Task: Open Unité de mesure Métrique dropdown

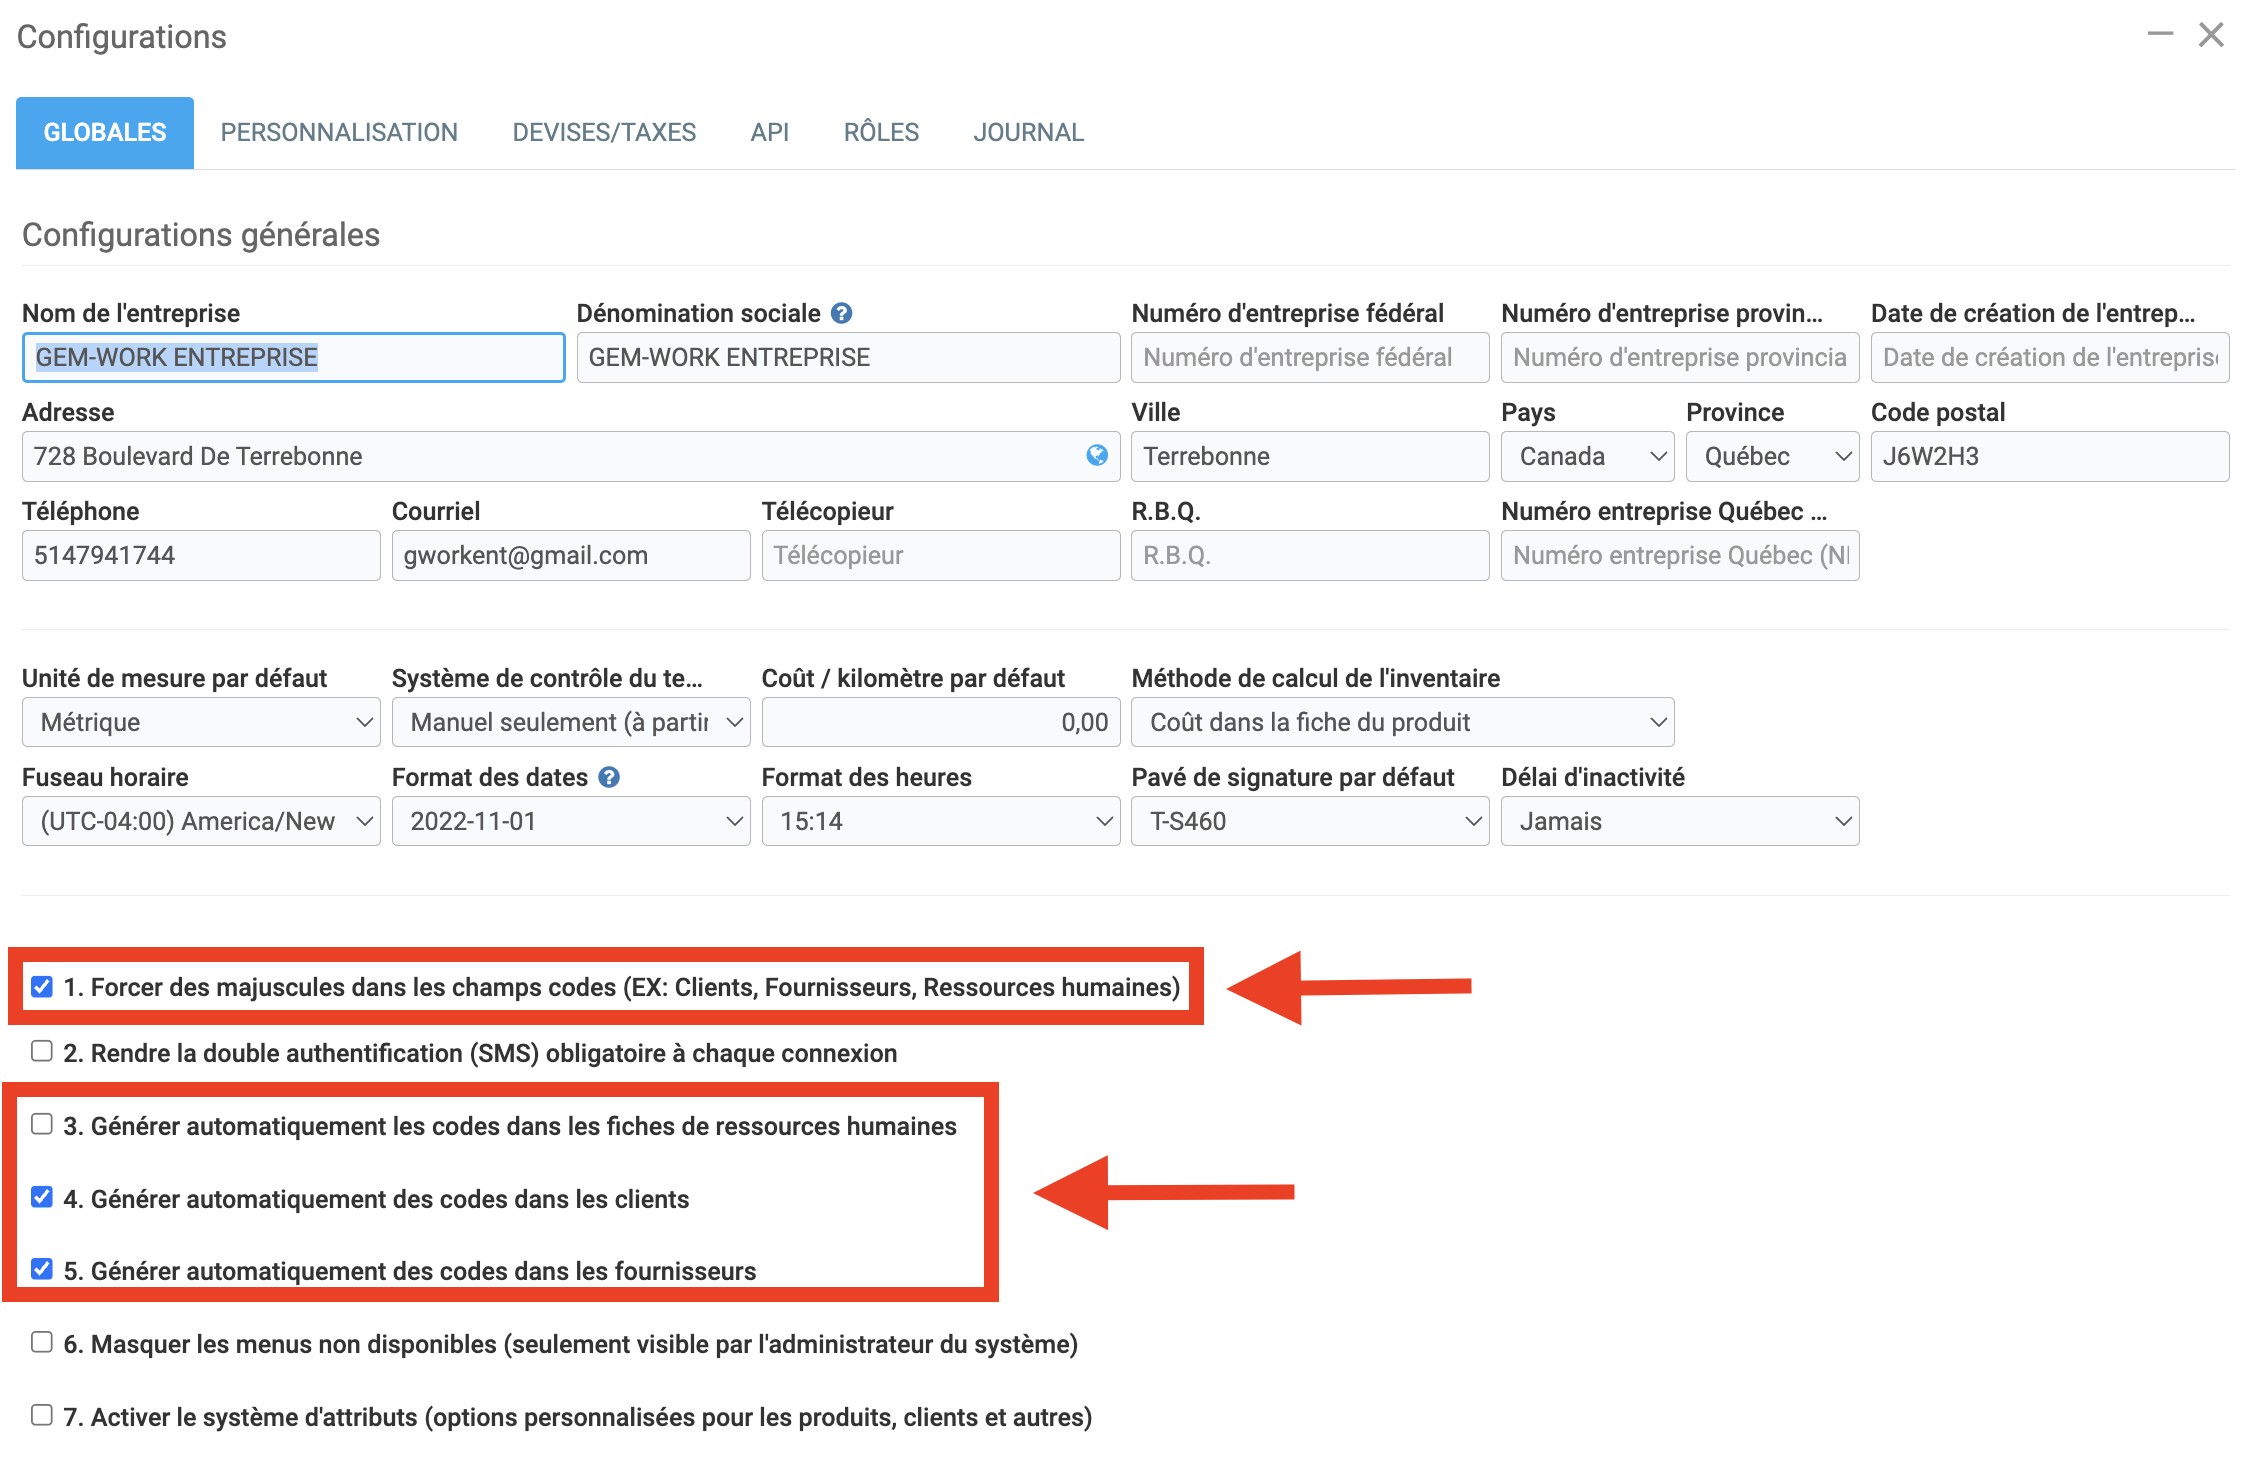Action: click(201, 722)
